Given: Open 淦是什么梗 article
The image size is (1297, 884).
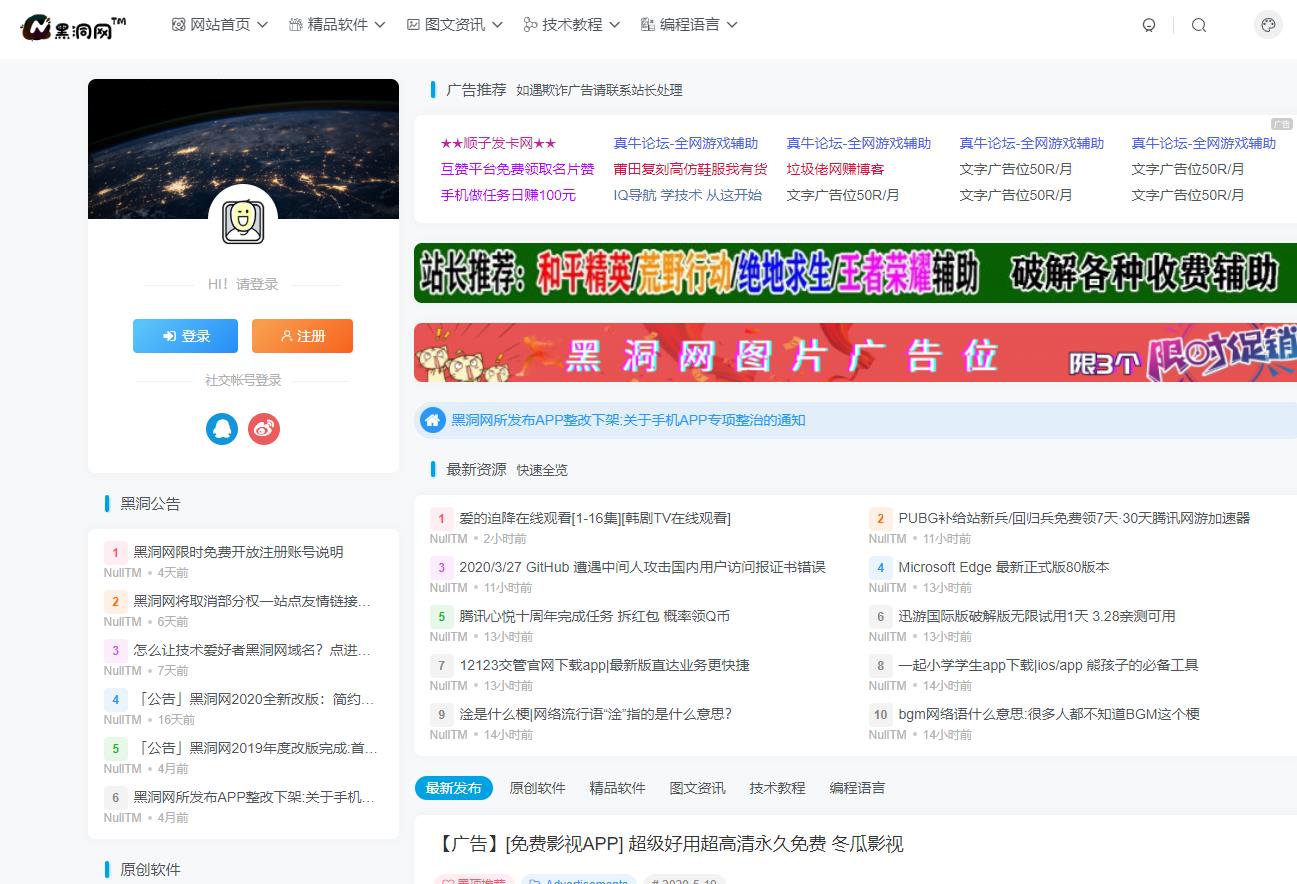Looking at the screenshot, I should click(x=596, y=714).
